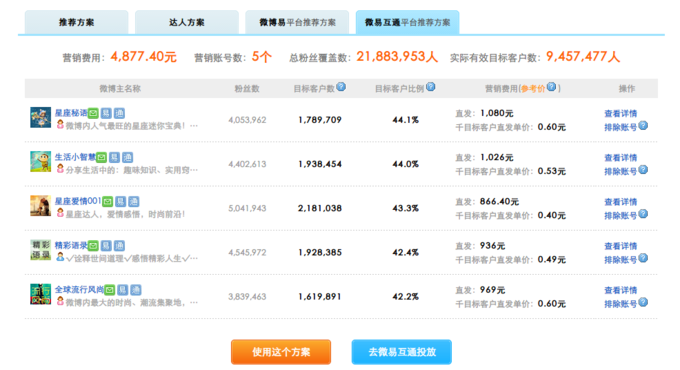
Task: View details (查看详情) for 星座秘语
Action: coord(621,114)
